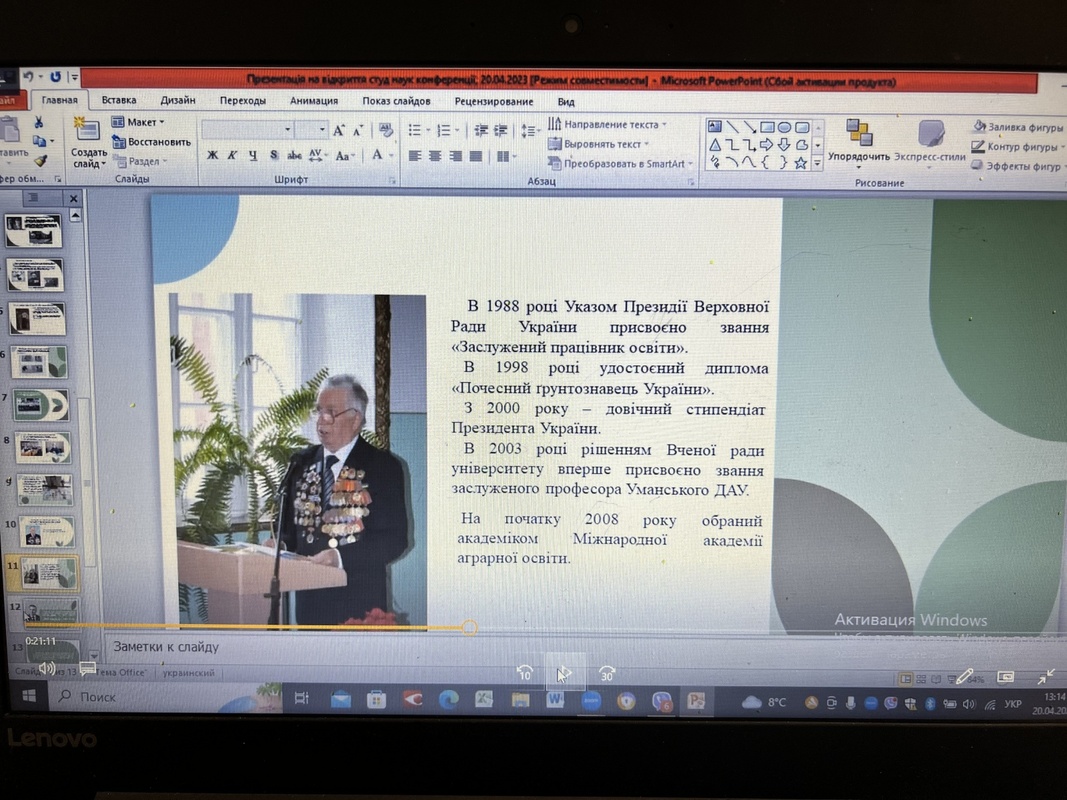Toggle italic К formatting

coord(232,155)
